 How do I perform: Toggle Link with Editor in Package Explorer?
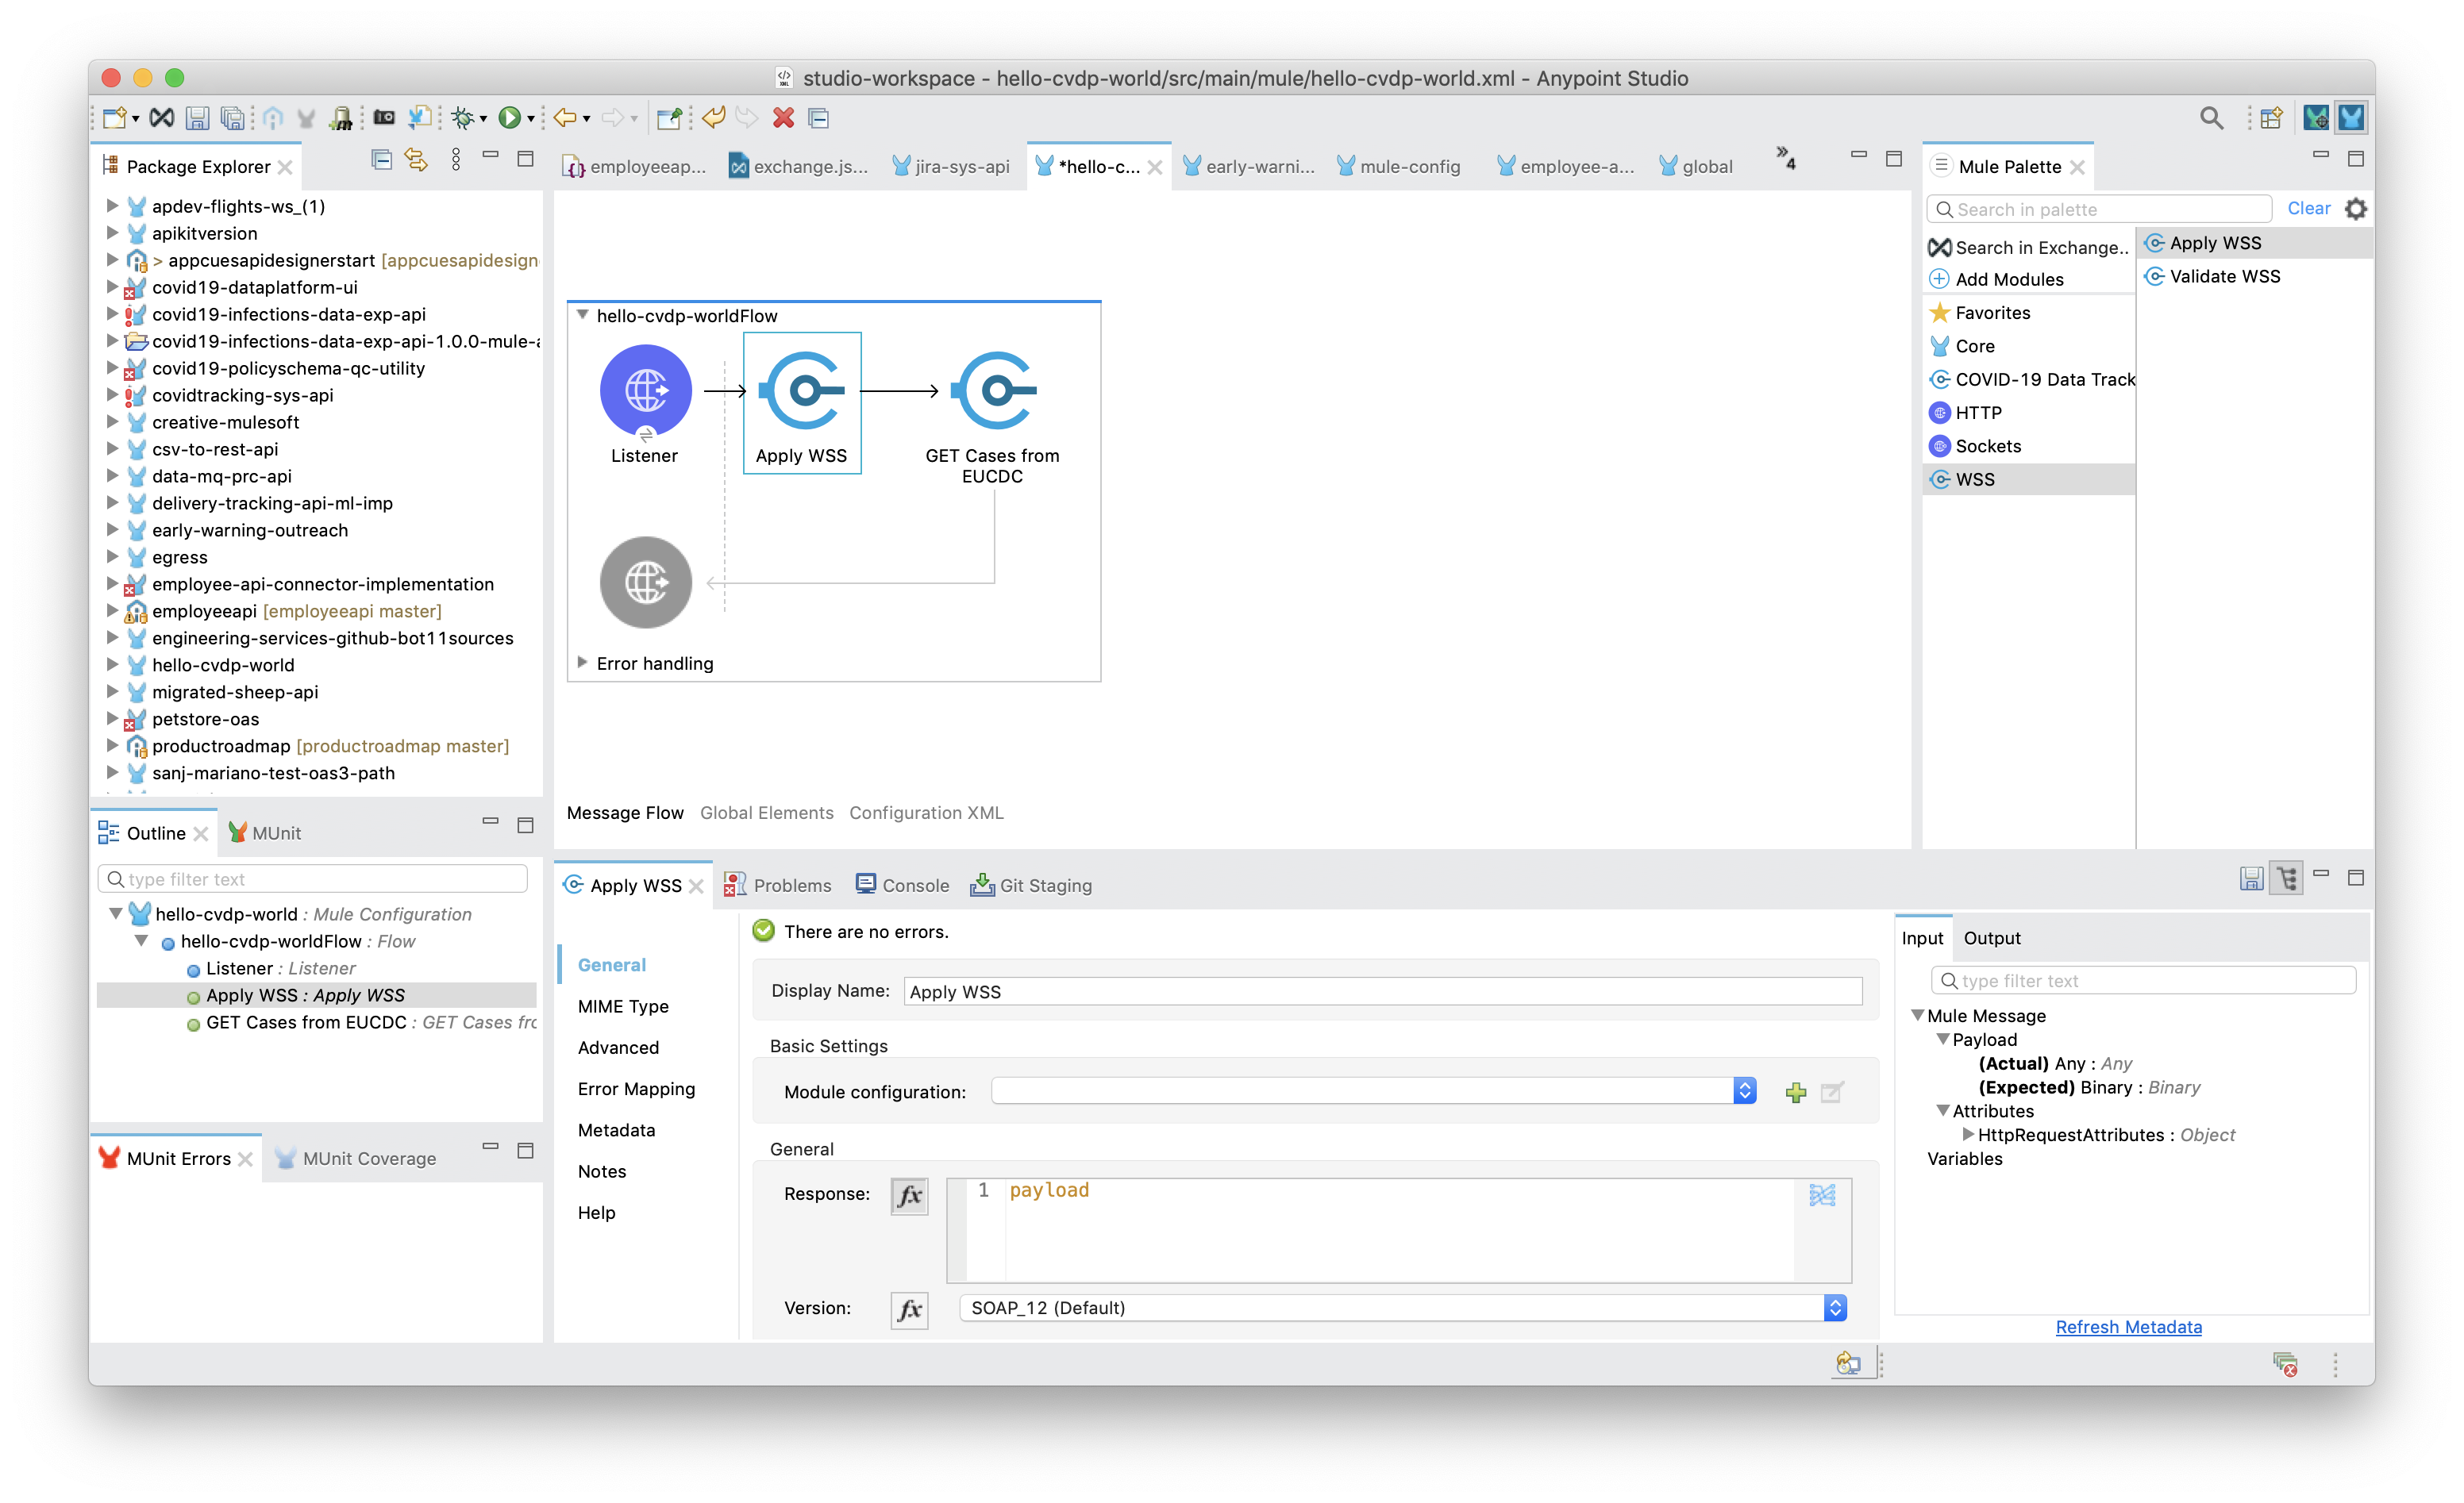point(416,160)
